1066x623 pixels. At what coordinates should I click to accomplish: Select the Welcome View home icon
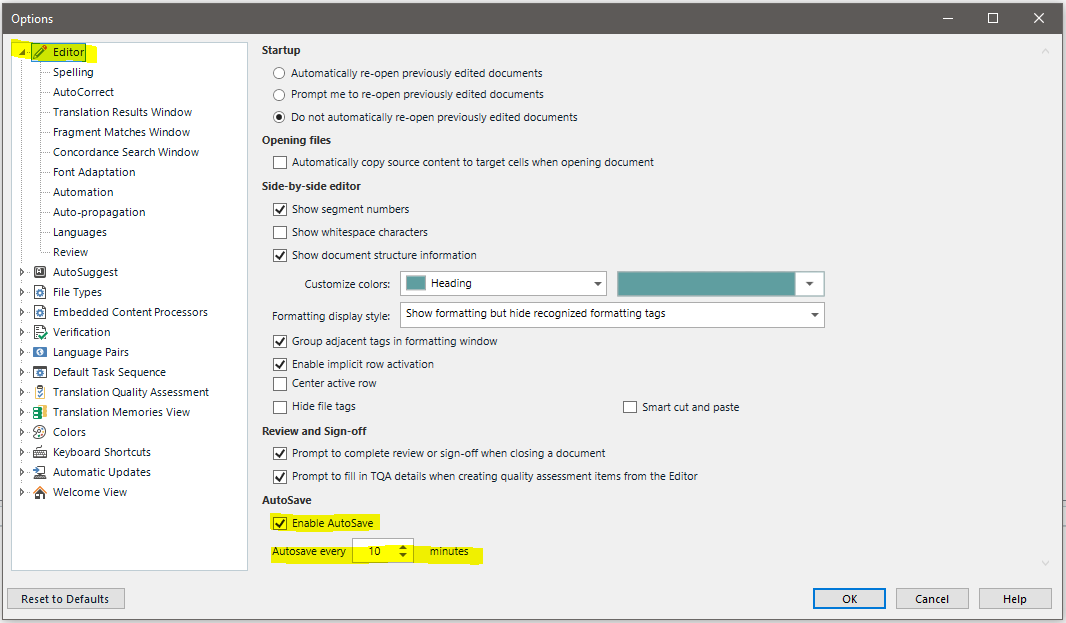coord(40,492)
